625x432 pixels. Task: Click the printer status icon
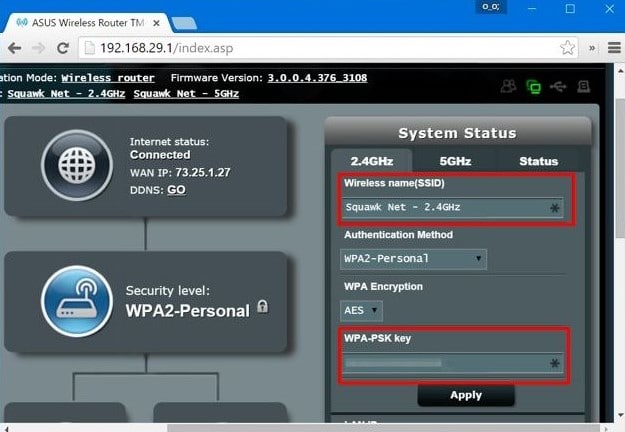point(584,86)
